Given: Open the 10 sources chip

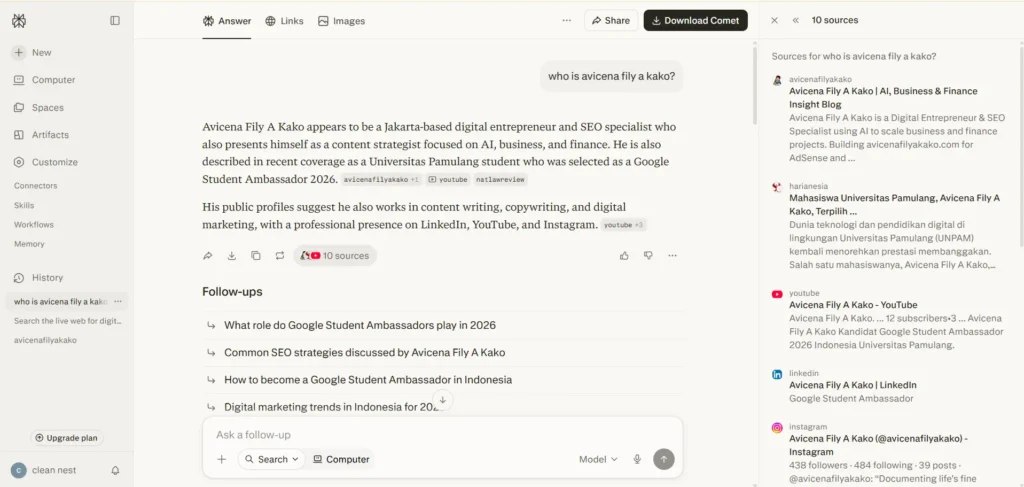Looking at the screenshot, I should 335,256.
